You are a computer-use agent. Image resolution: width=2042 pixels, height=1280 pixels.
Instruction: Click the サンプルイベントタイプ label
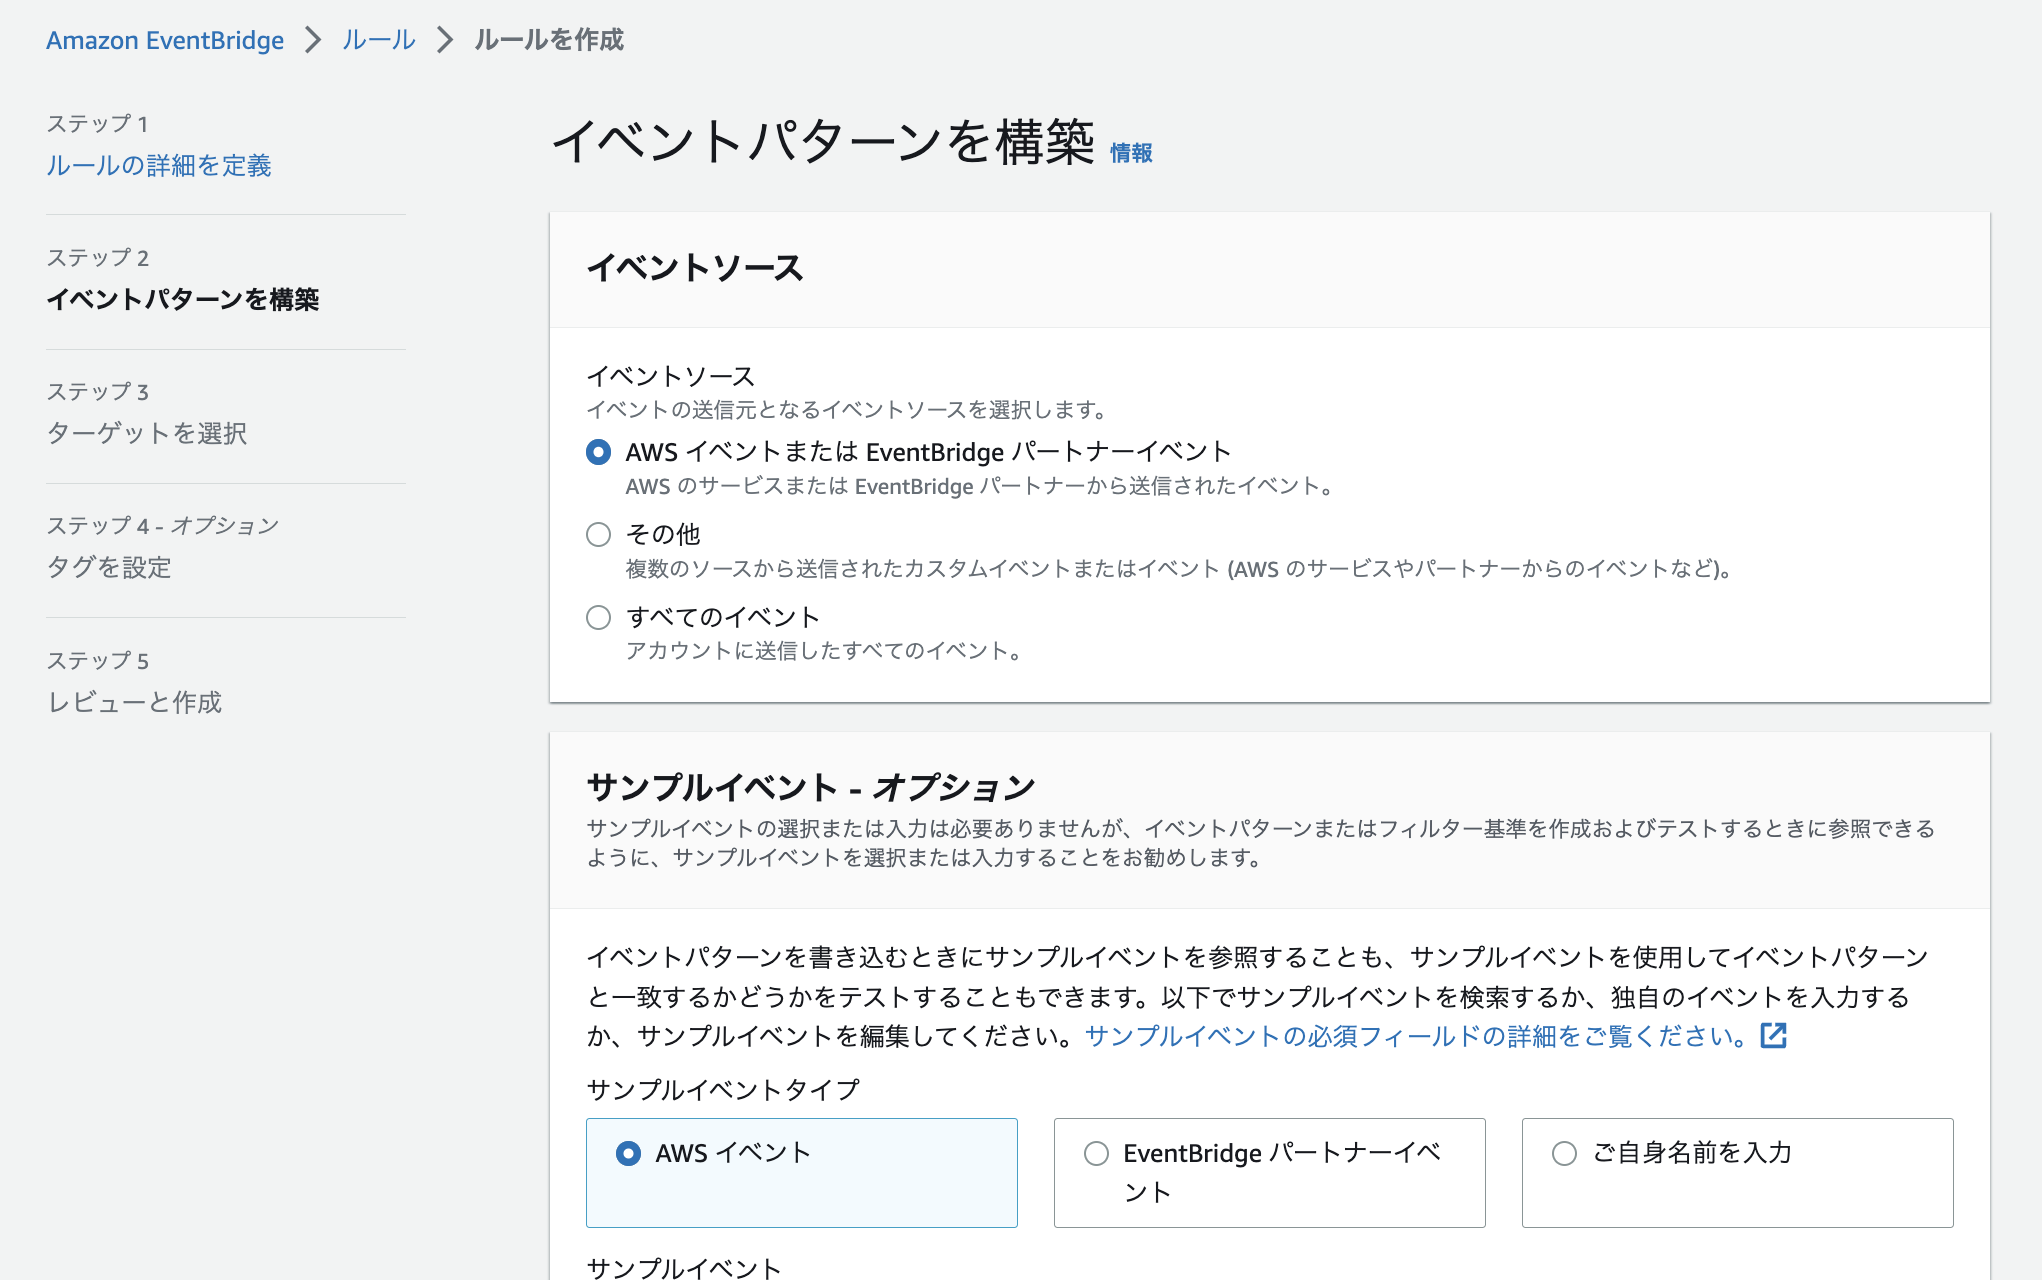coord(723,1090)
